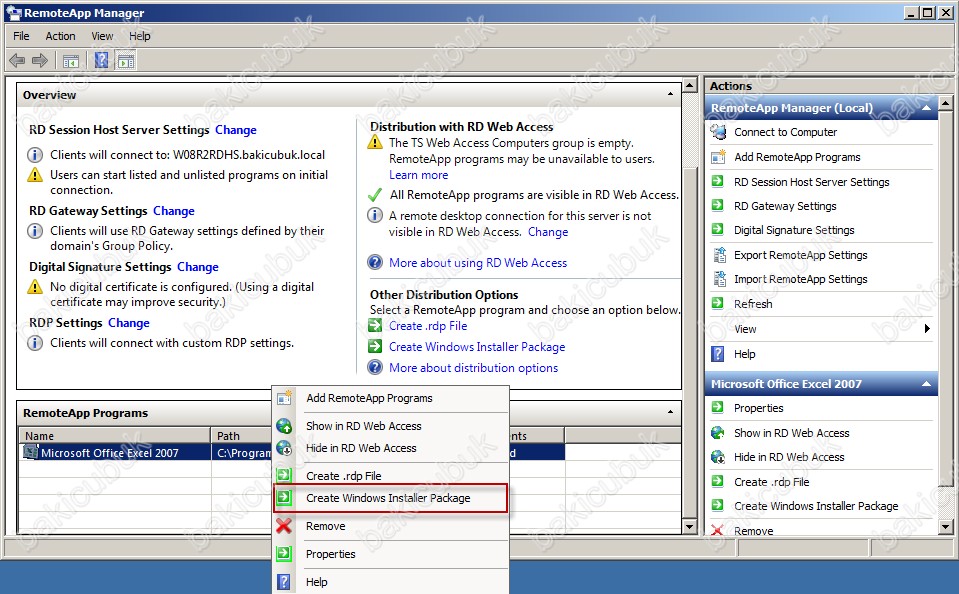959x594 pixels.
Task: Click the Export RemoteApp Settings icon
Action: point(719,254)
